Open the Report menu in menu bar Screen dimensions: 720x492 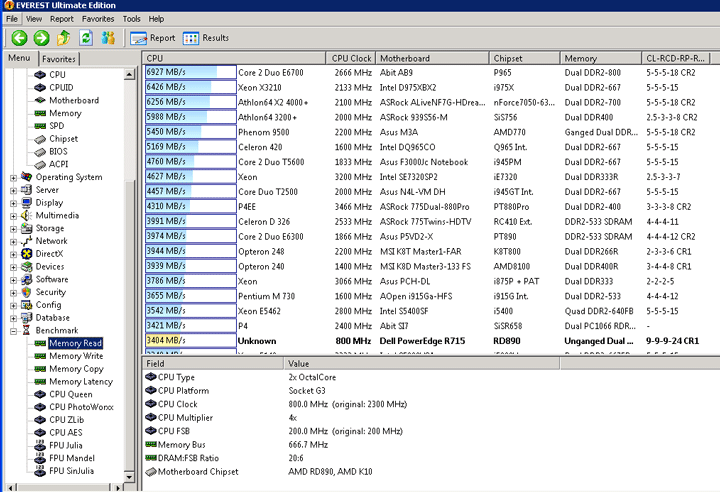[x=62, y=19]
